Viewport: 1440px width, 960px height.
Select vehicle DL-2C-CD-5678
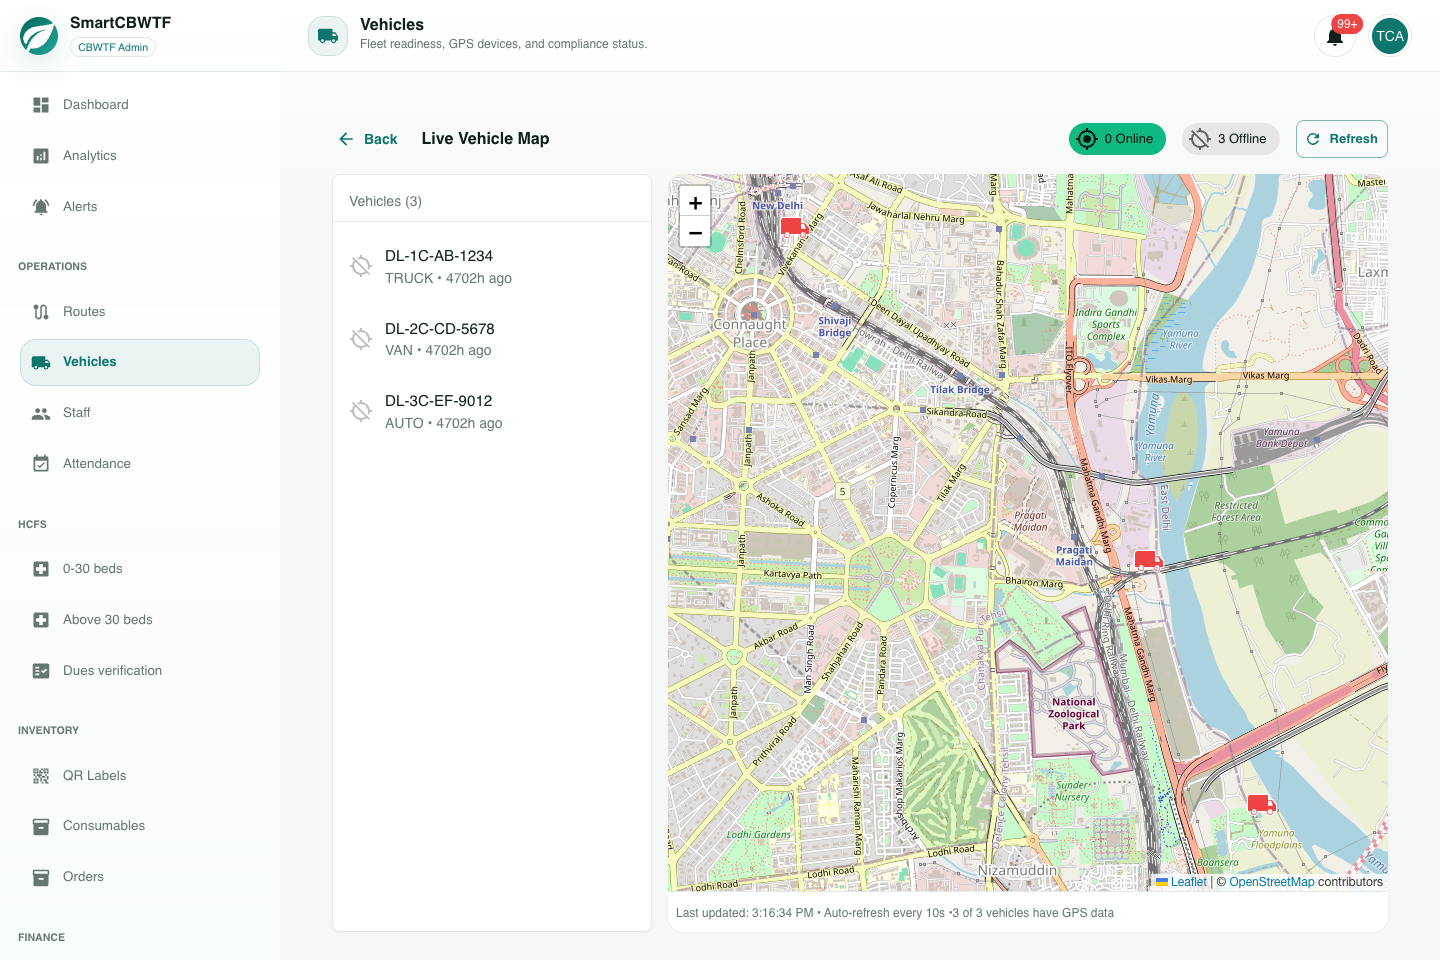point(492,339)
